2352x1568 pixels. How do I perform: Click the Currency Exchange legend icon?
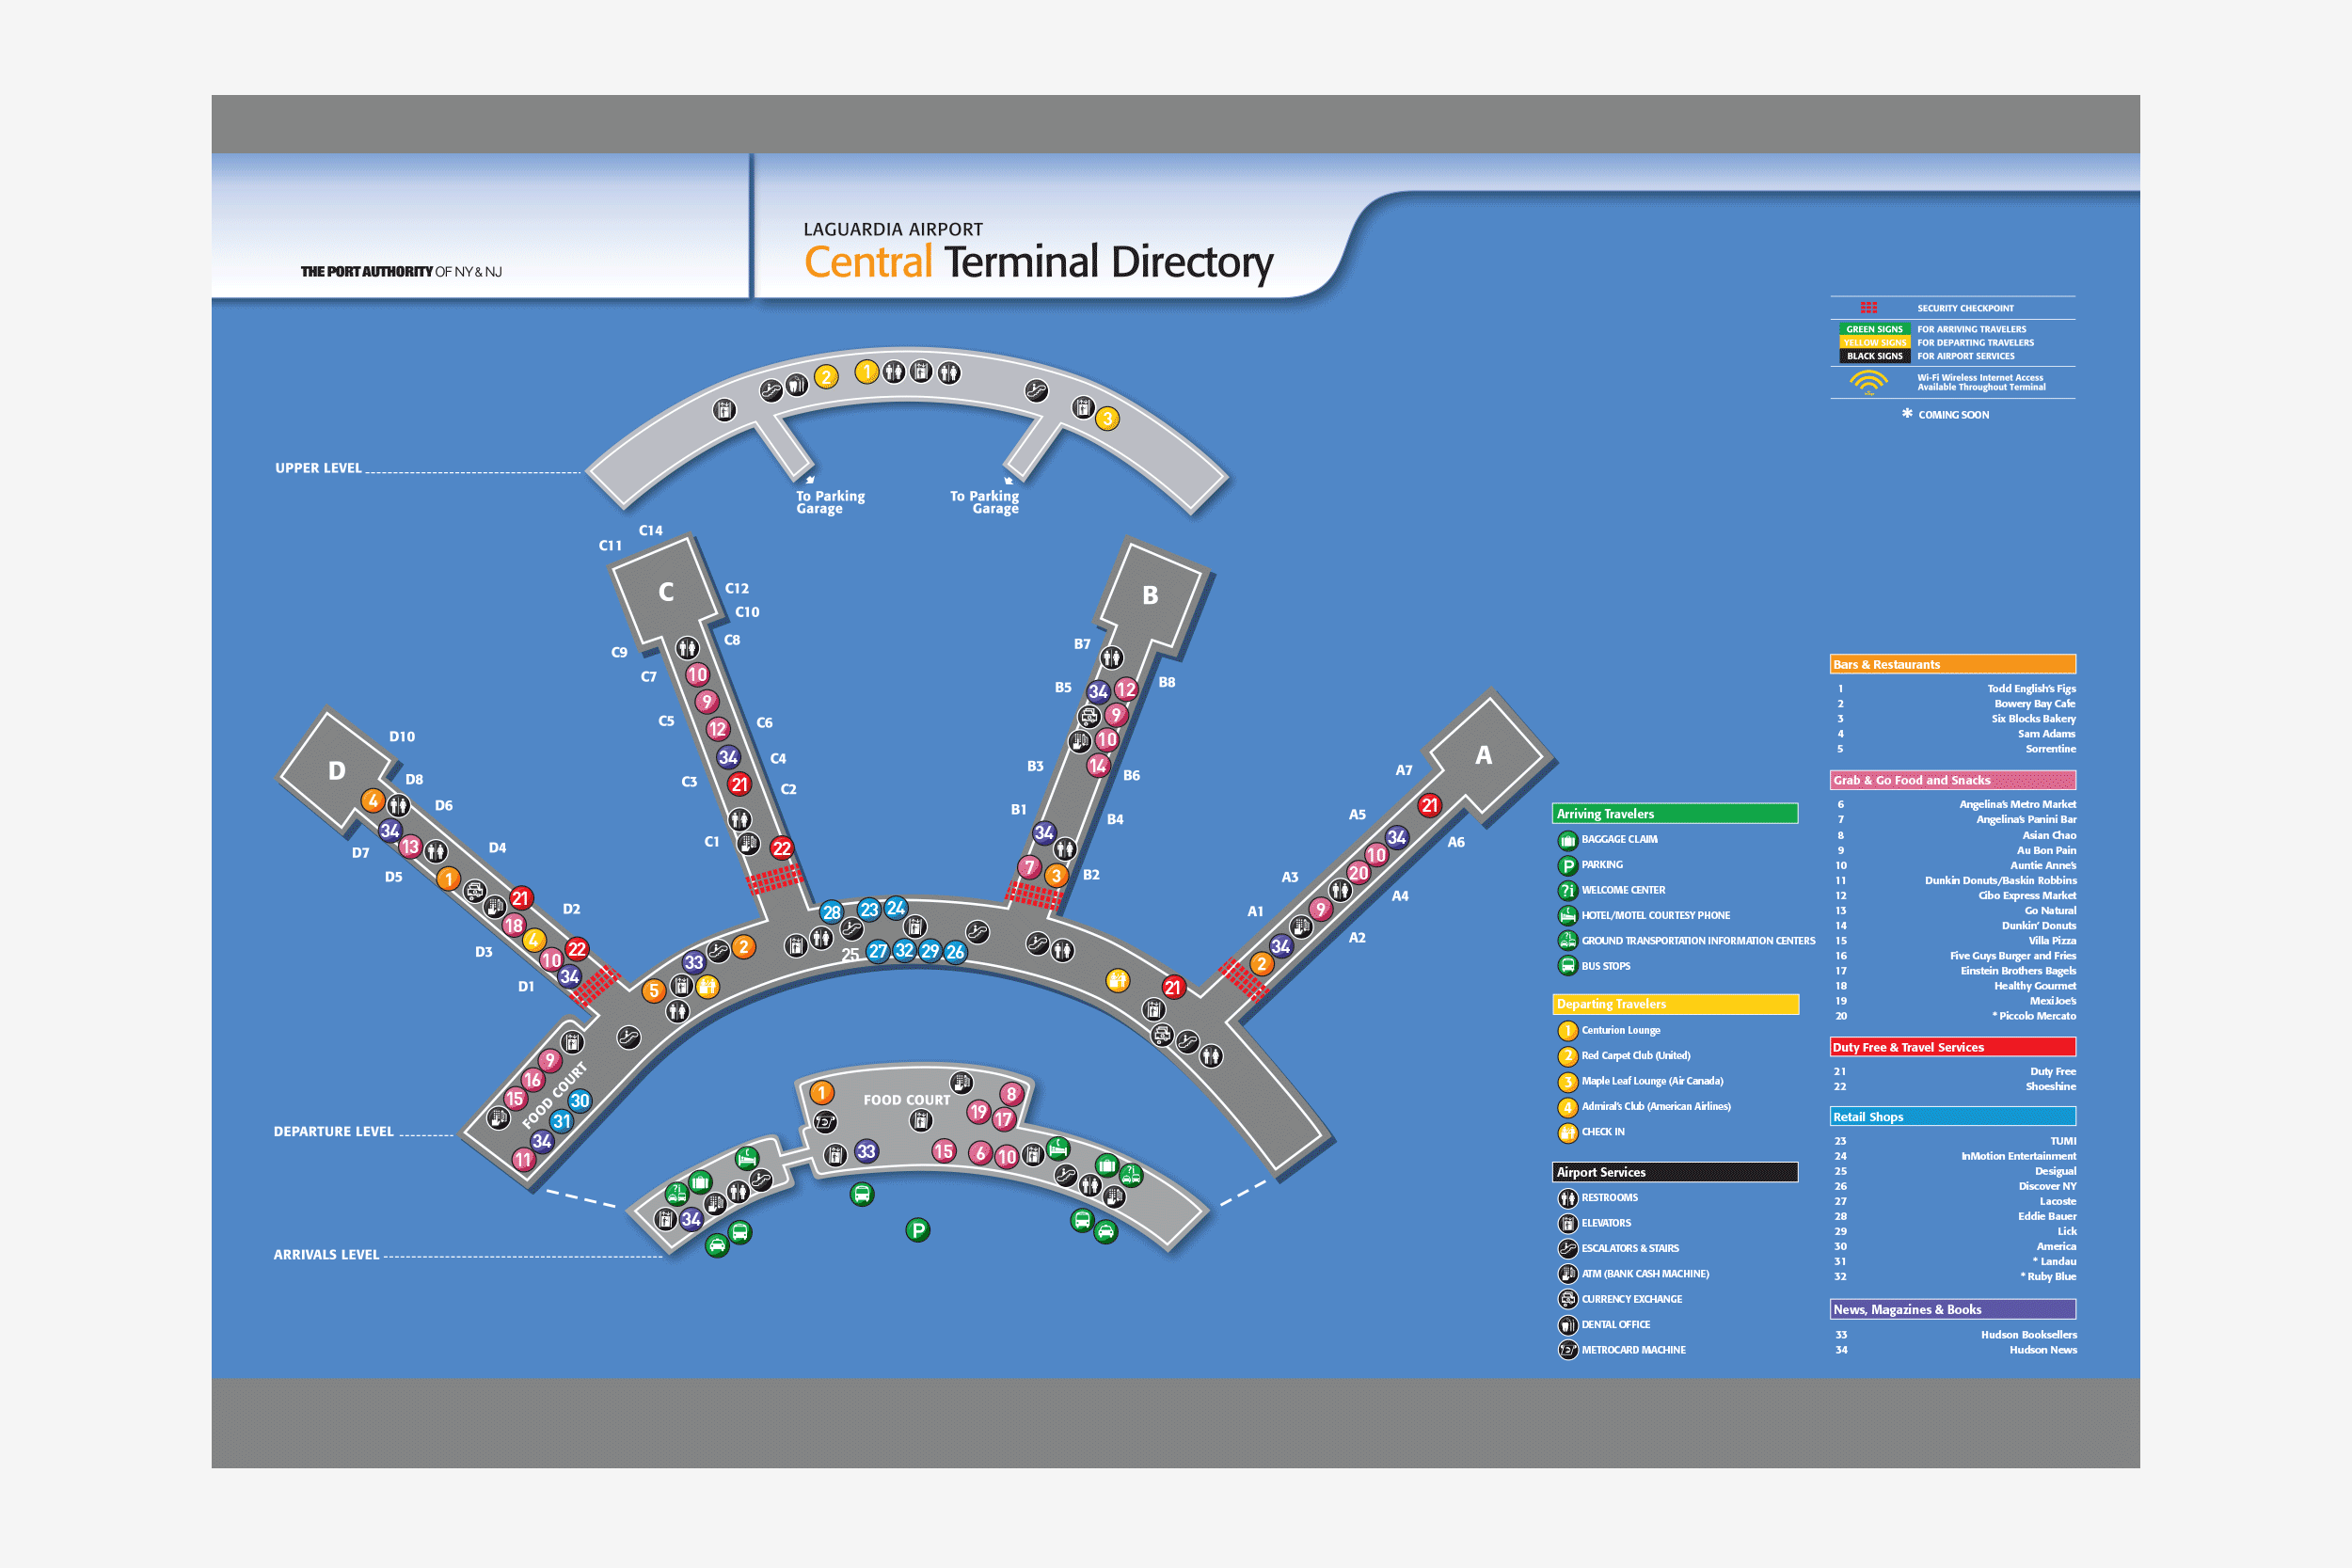(1567, 1299)
